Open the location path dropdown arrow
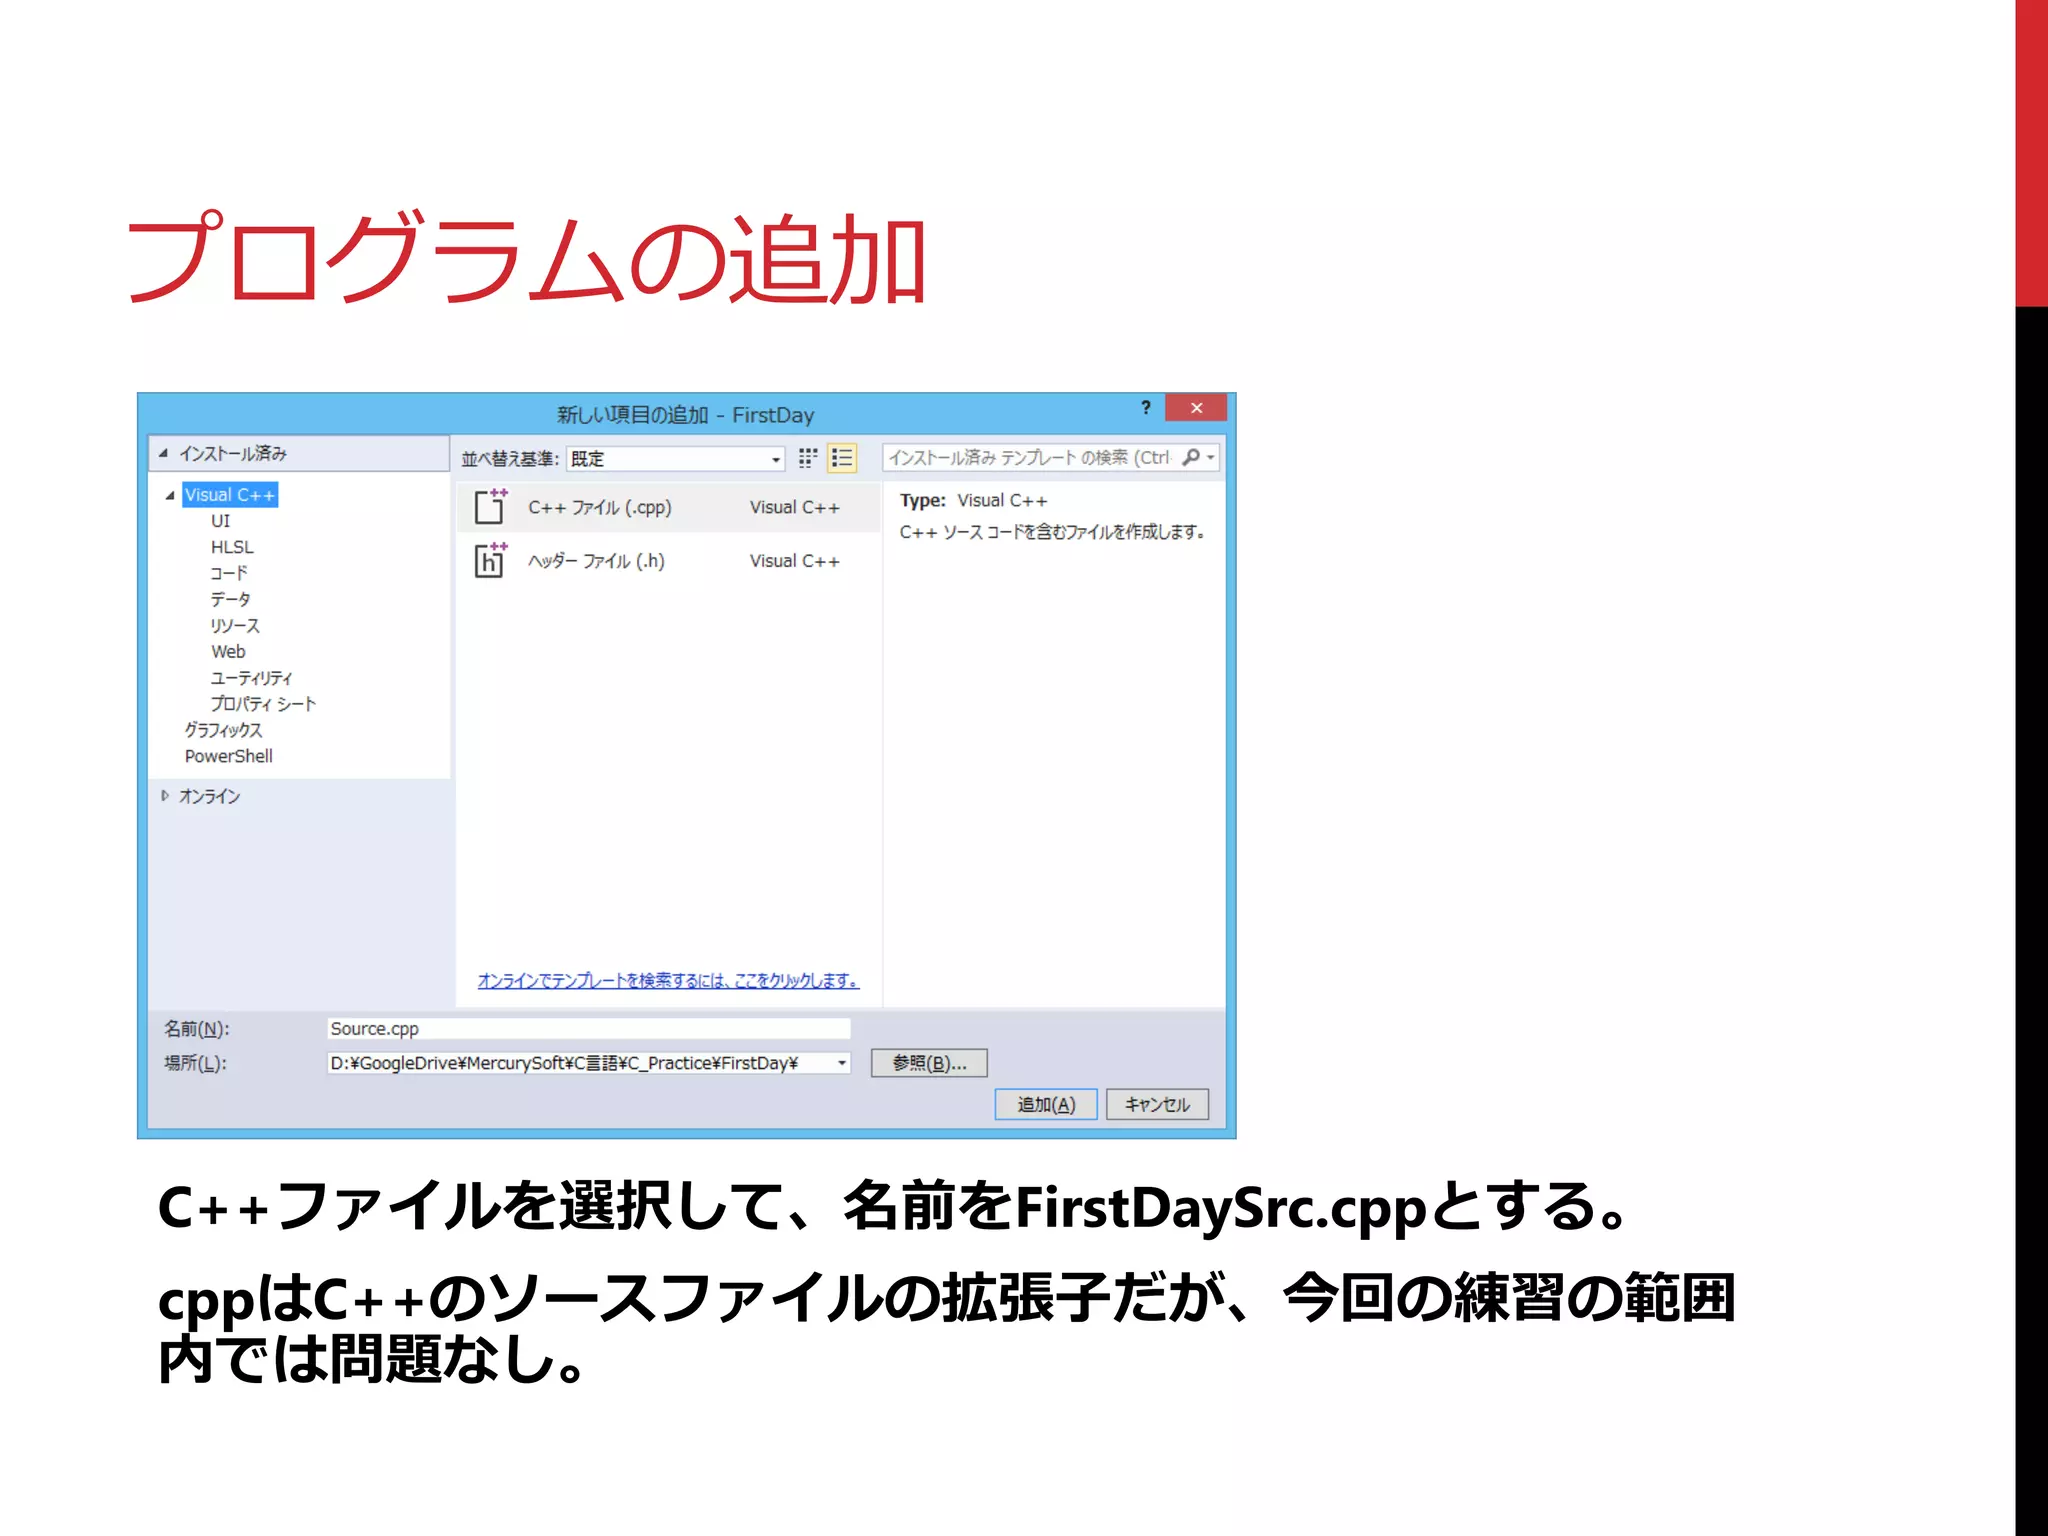2048x1536 pixels. [842, 1063]
